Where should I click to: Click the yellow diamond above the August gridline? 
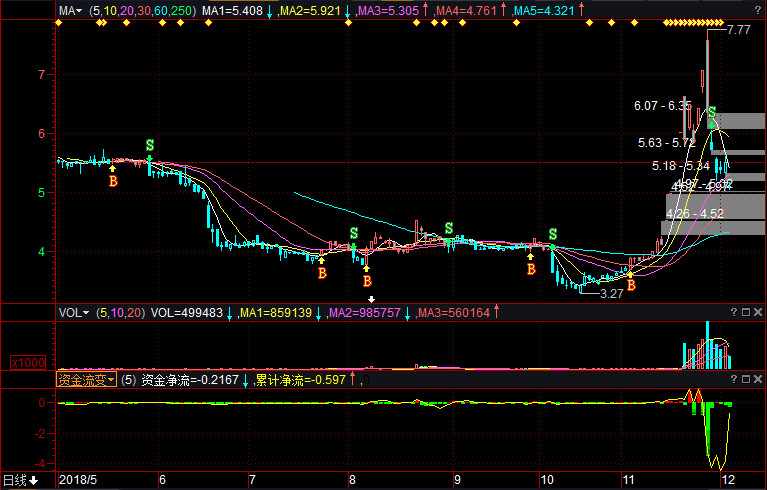pos(348,22)
